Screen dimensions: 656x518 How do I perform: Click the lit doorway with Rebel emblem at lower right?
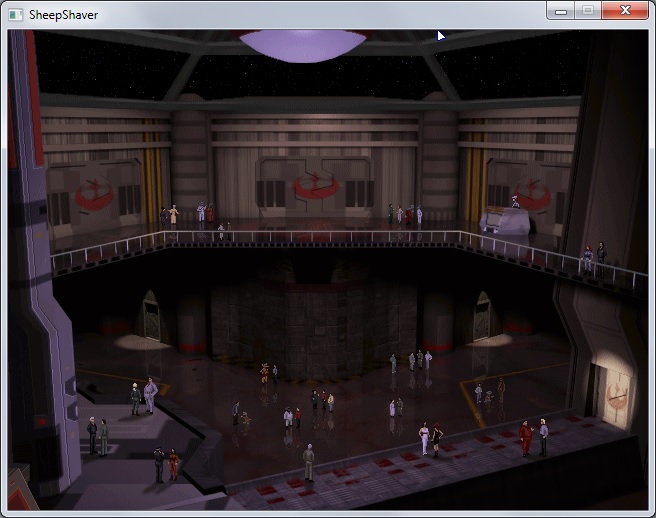(616, 397)
